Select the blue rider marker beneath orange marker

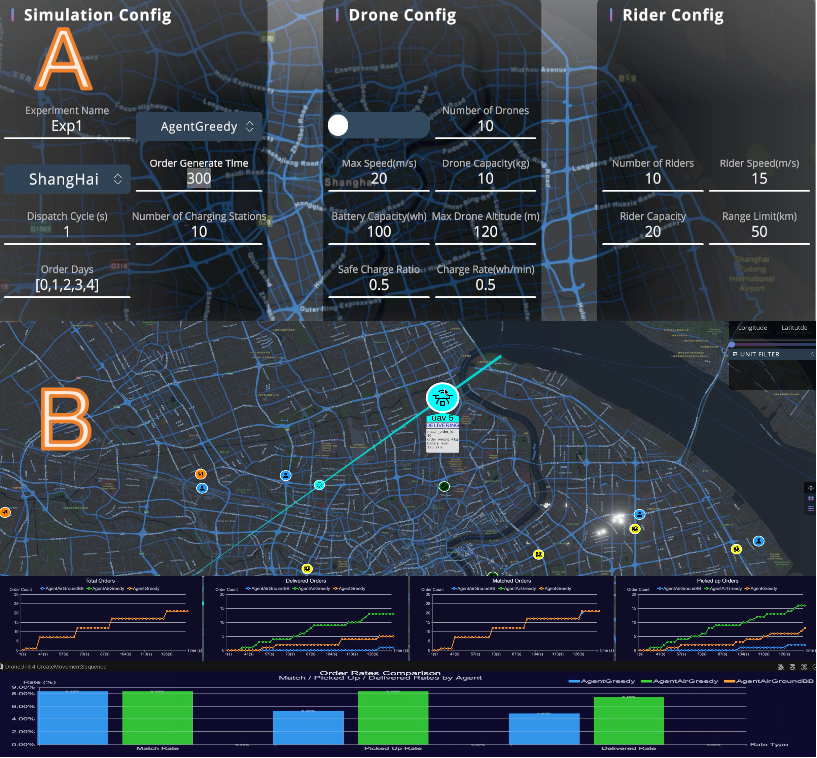click(202, 488)
